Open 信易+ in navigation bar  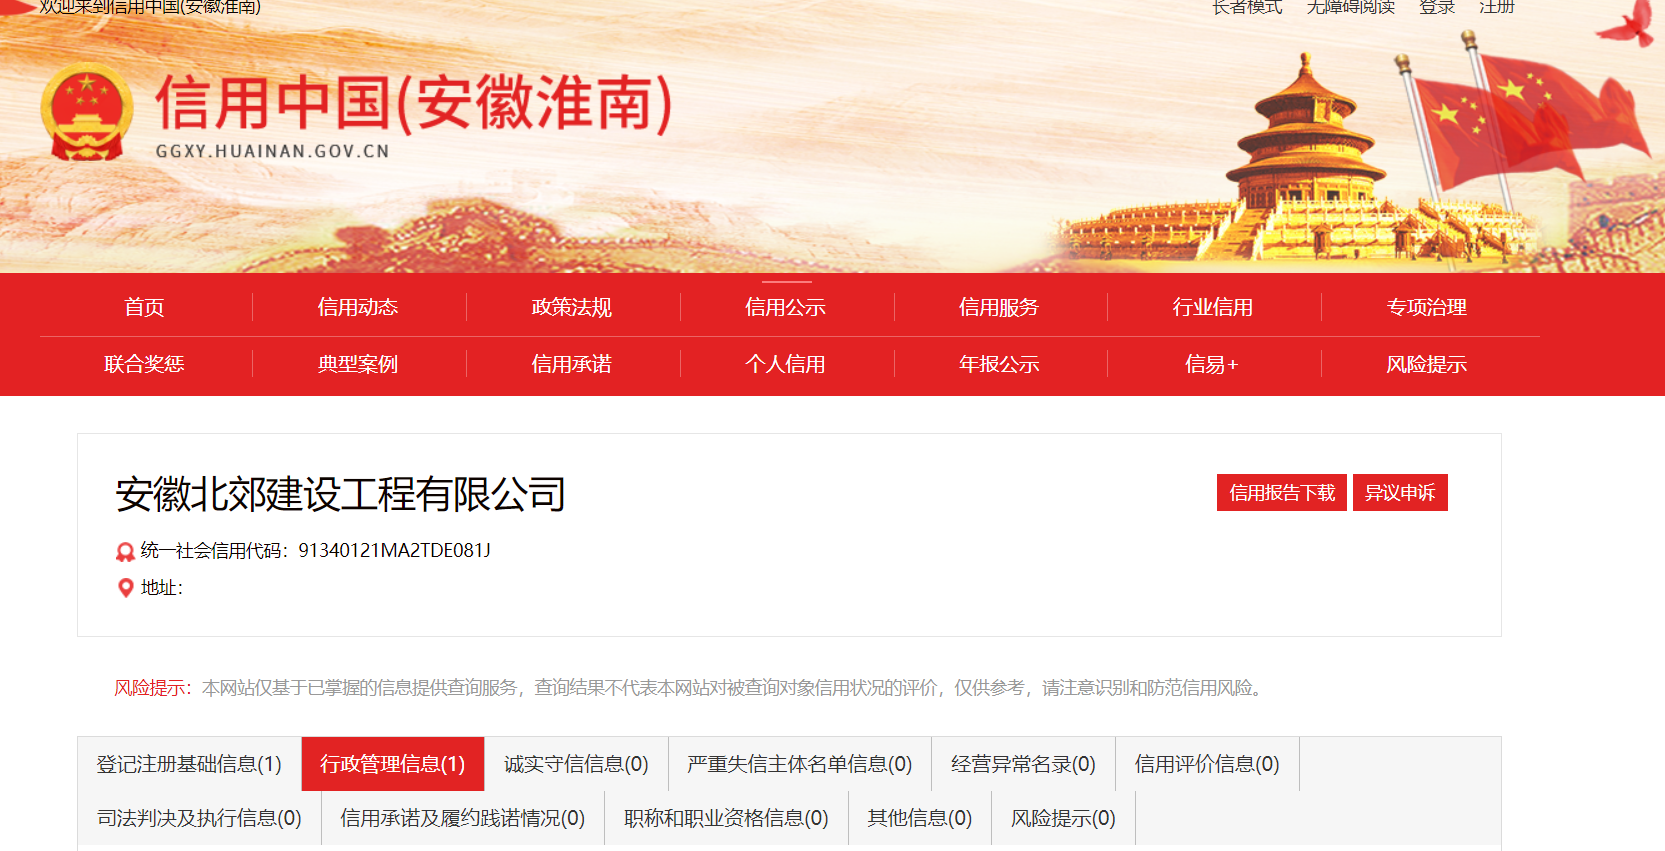1212,364
